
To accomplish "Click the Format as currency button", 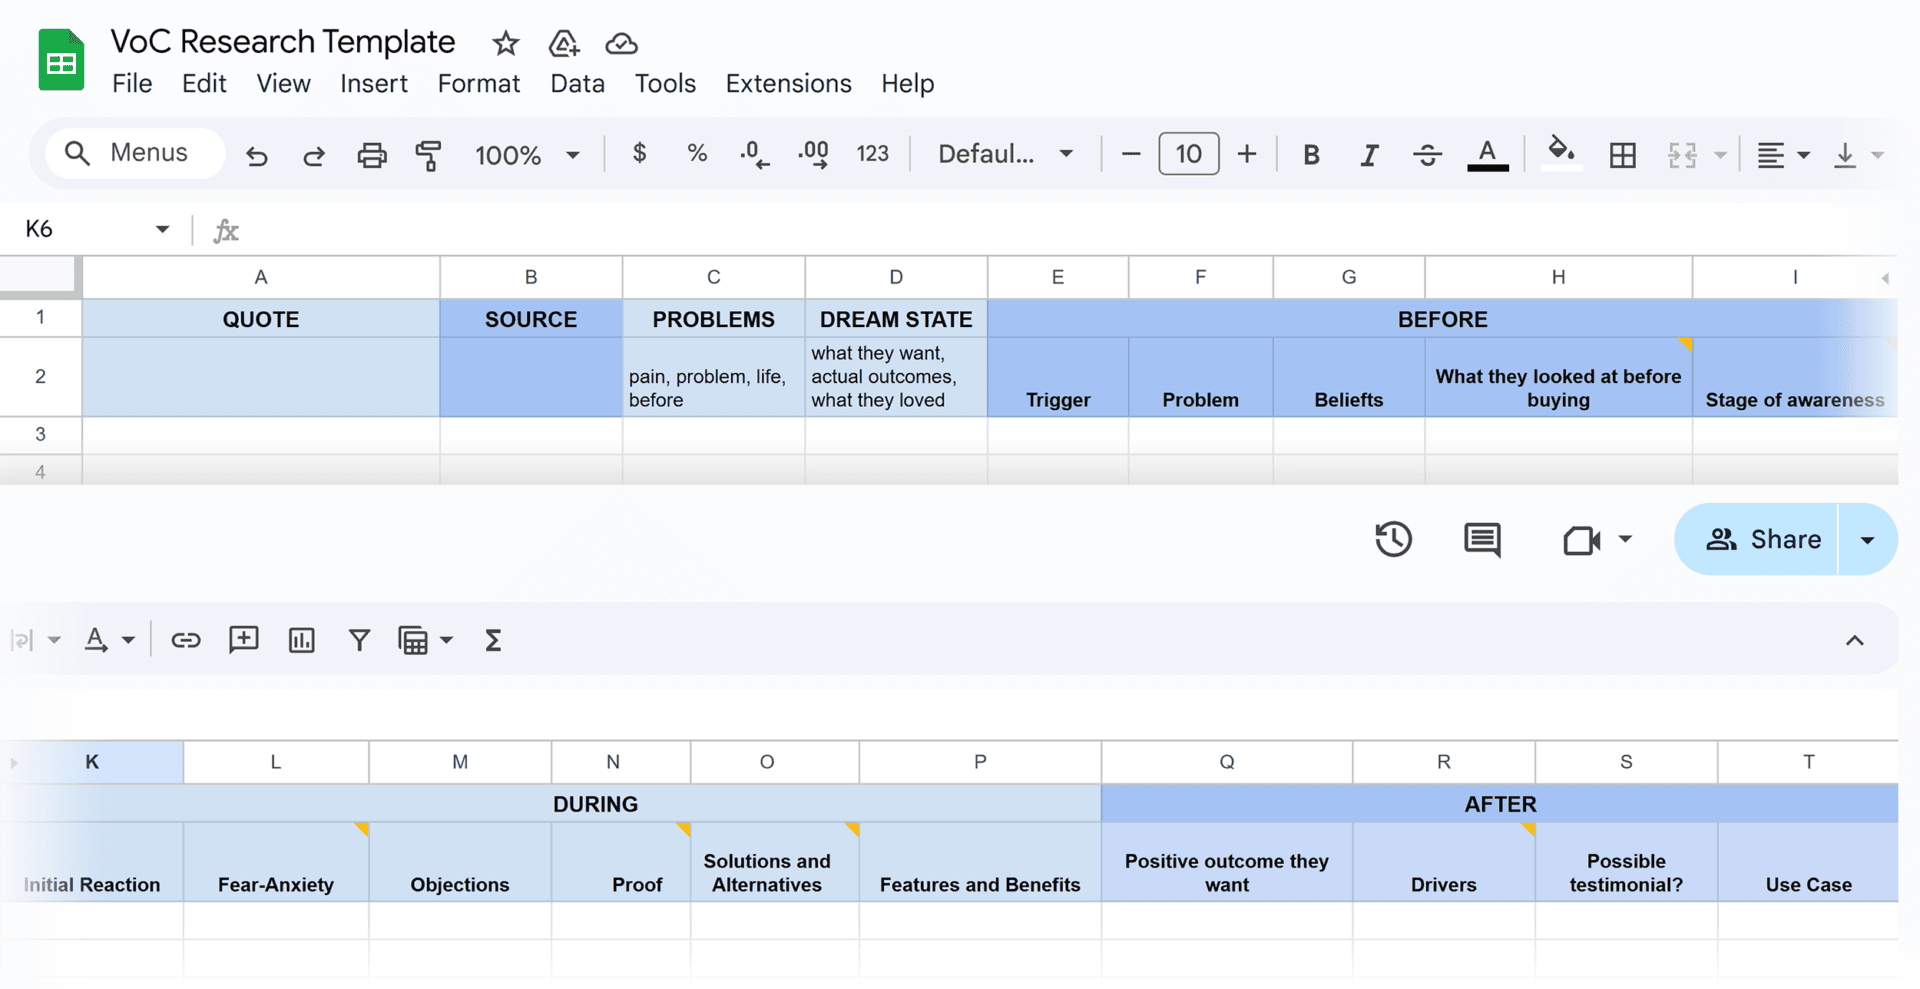I will tap(639, 153).
